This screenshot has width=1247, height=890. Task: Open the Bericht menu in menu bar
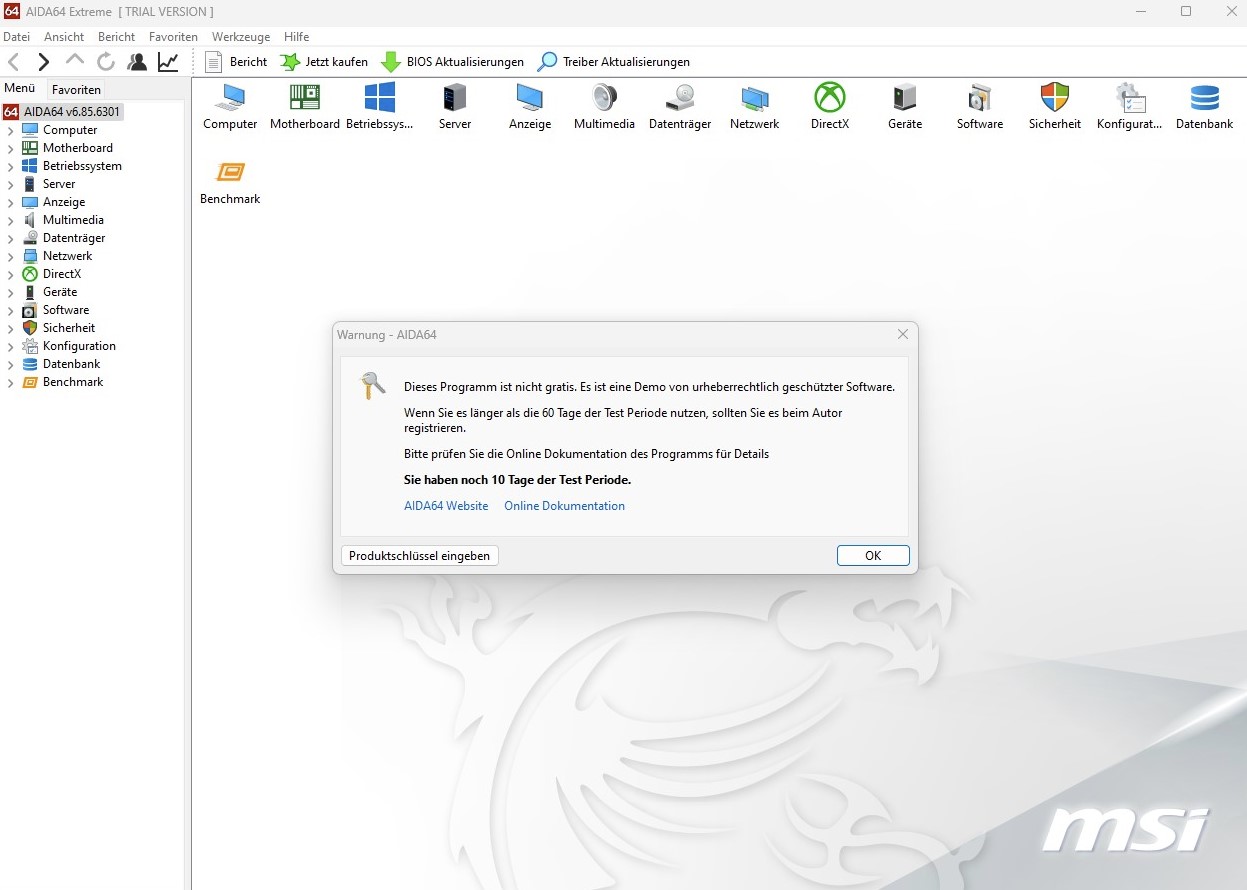click(x=116, y=37)
